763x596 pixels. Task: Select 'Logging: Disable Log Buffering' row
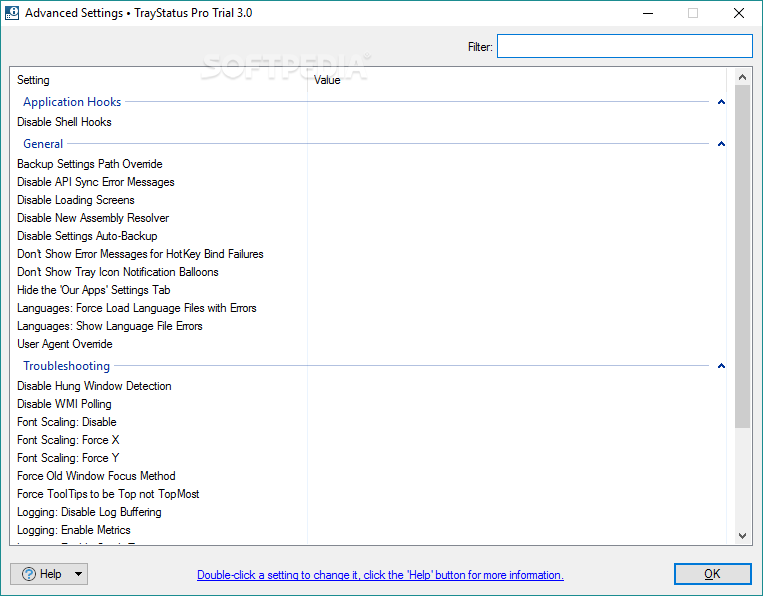point(89,511)
